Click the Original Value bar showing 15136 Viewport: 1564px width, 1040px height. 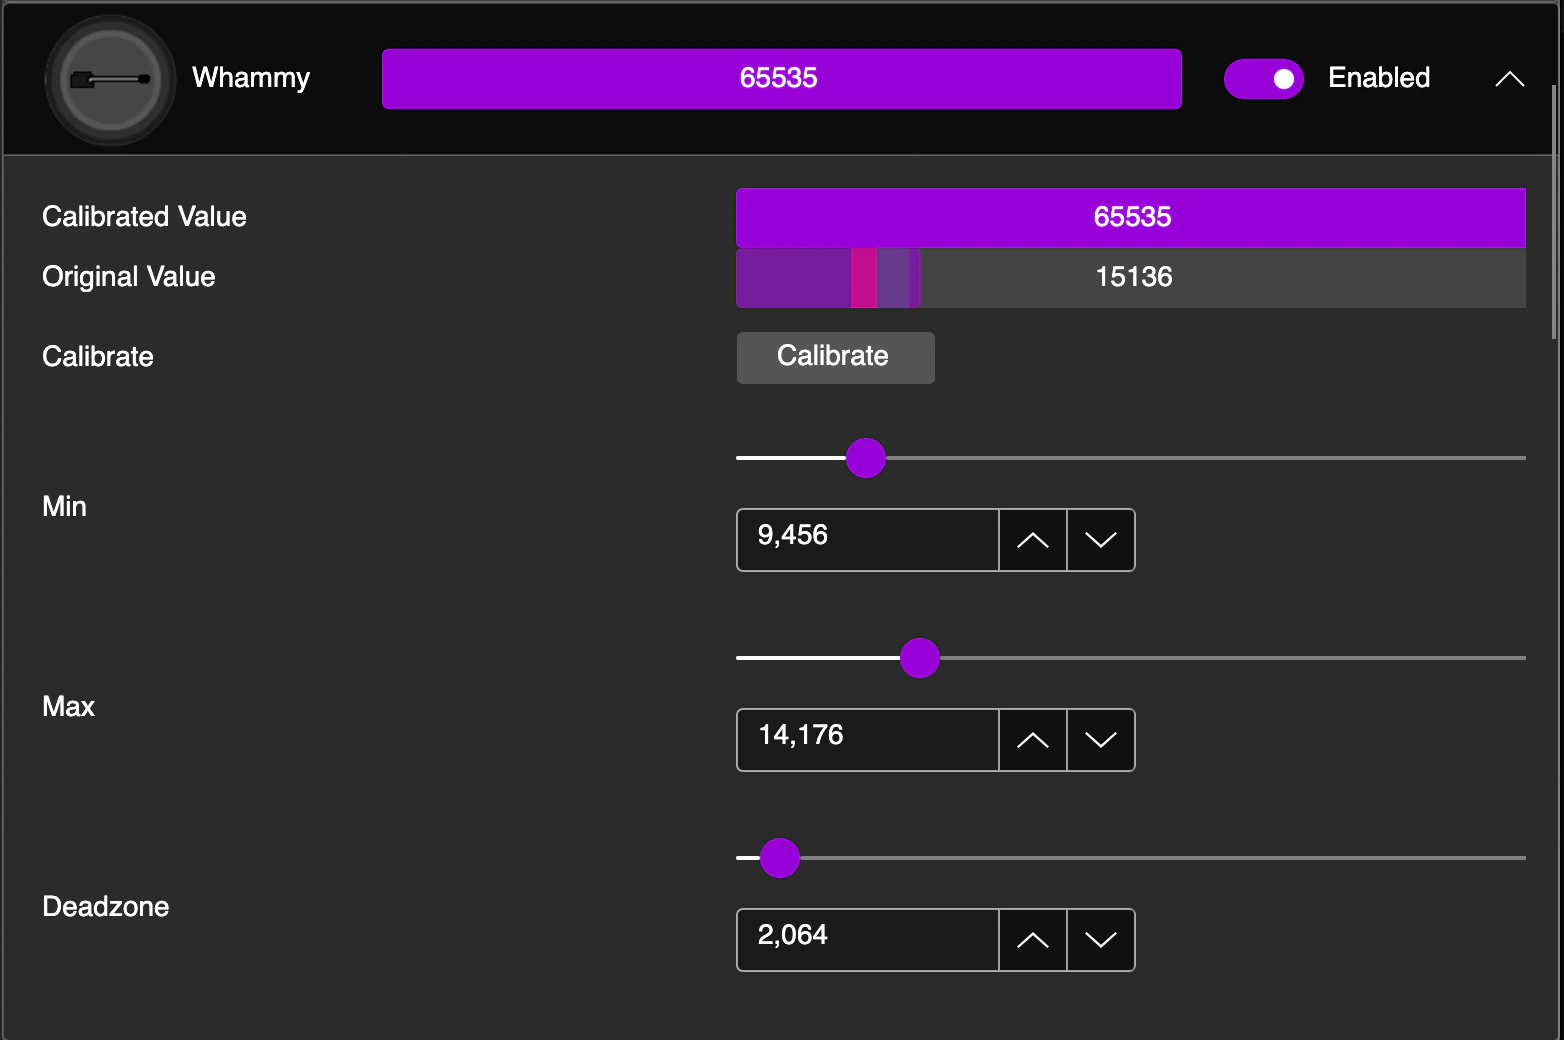click(1131, 278)
